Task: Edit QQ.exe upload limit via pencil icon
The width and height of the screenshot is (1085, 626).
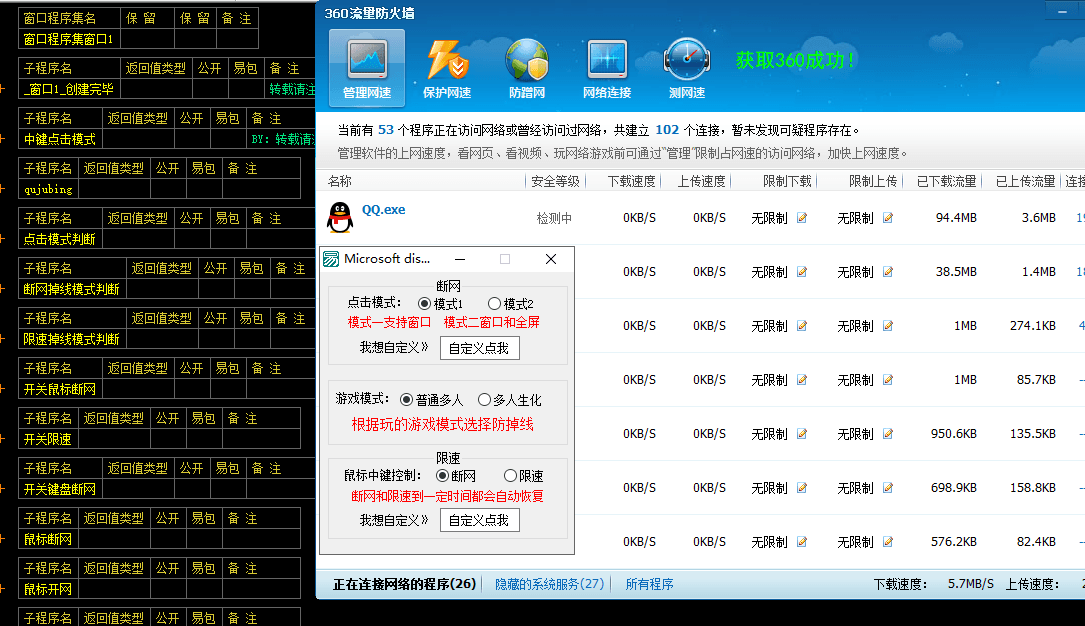Action: [888, 219]
